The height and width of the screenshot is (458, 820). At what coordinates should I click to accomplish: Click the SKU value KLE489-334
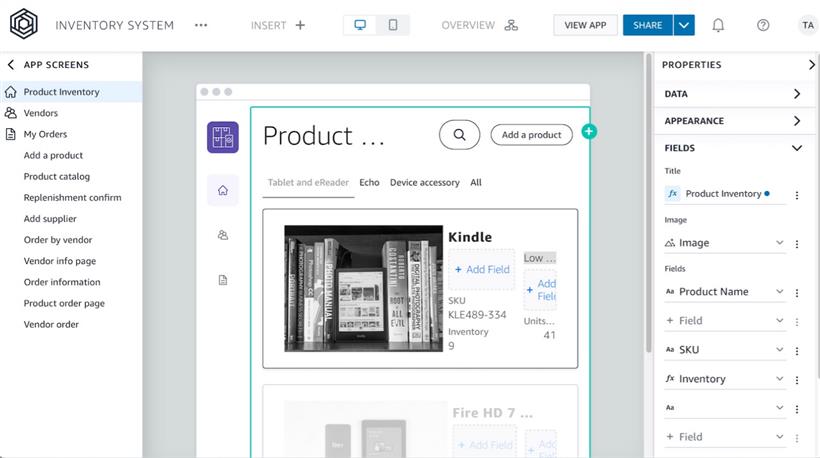click(477, 315)
